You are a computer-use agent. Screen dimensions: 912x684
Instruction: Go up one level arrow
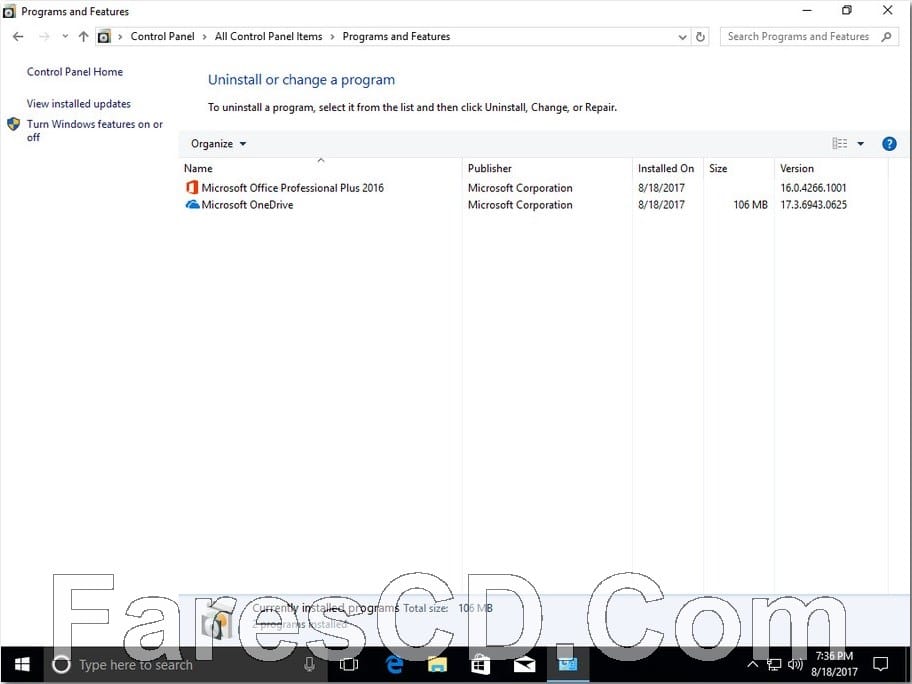[84, 37]
